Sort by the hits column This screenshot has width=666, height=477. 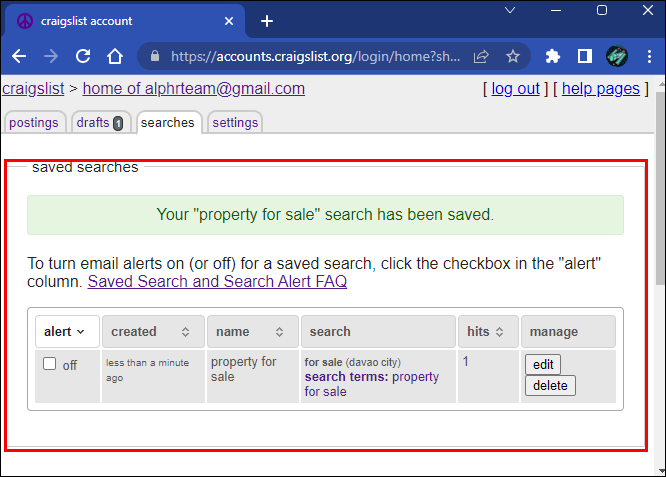click(488, 331)
